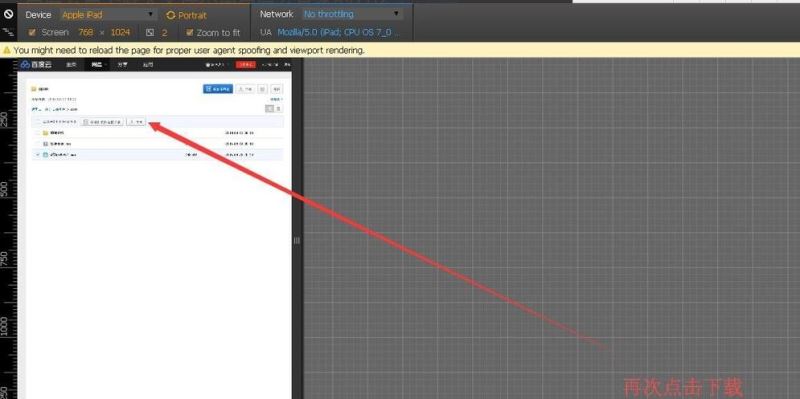The image size is (800, 399).
Task: Open the Device dropdown showing Apple iPad
Action: point(108,15)
